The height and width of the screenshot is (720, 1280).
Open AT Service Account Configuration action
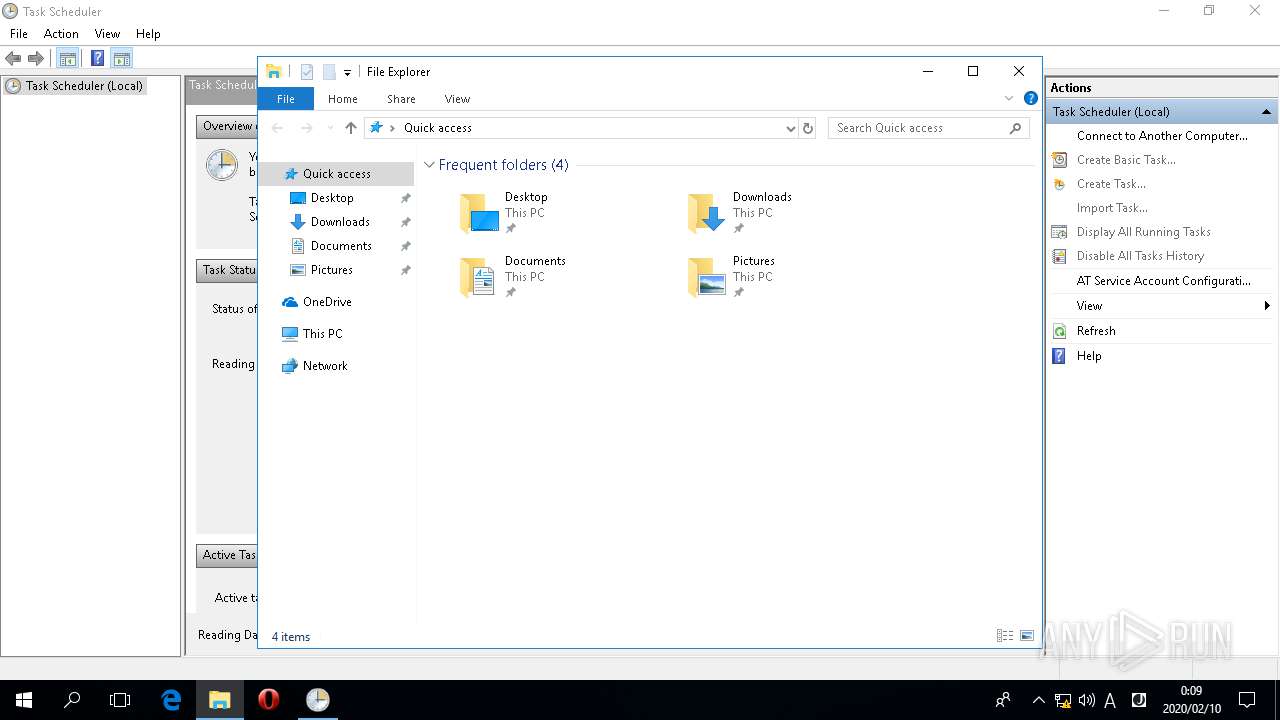(1163, 281)
